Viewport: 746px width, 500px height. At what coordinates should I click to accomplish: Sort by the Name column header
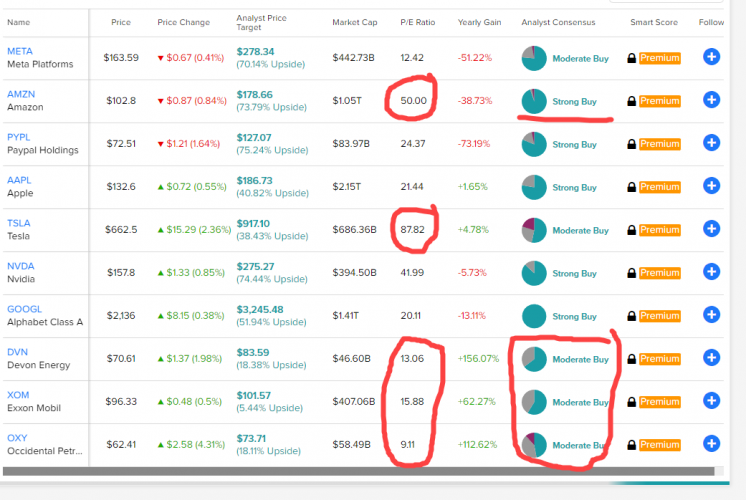coord(19,22)
